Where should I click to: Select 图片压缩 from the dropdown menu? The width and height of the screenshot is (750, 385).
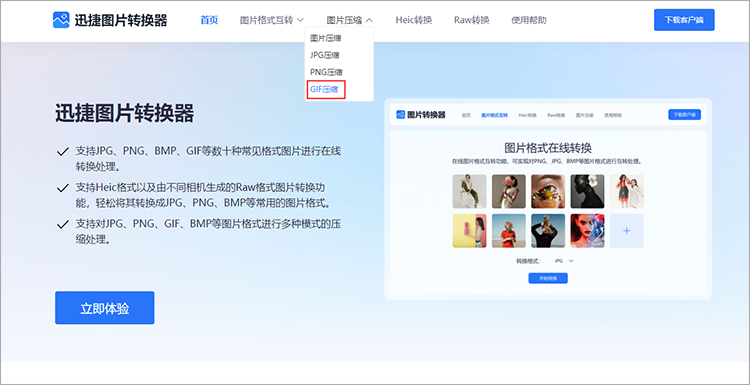click(325, 38)
